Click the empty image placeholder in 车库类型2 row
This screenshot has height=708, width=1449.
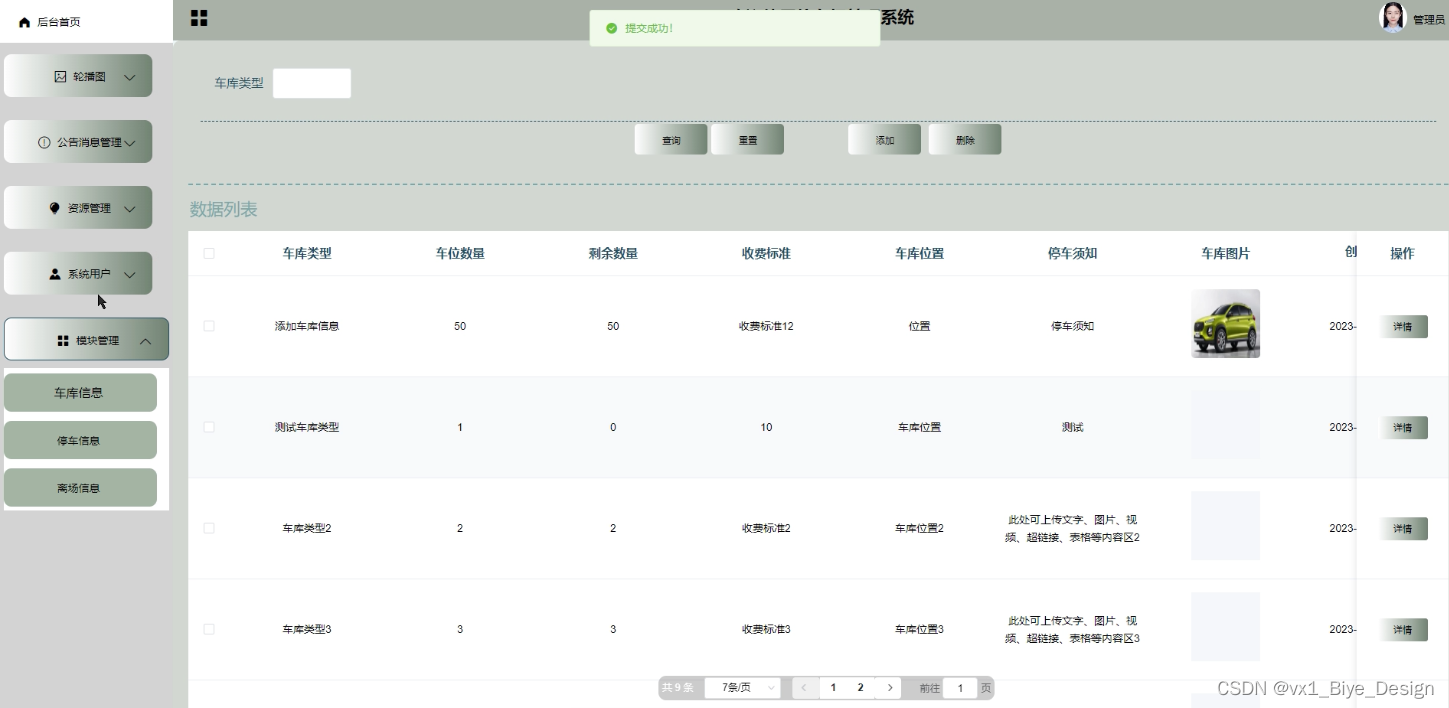click(x=1225, y=526)
